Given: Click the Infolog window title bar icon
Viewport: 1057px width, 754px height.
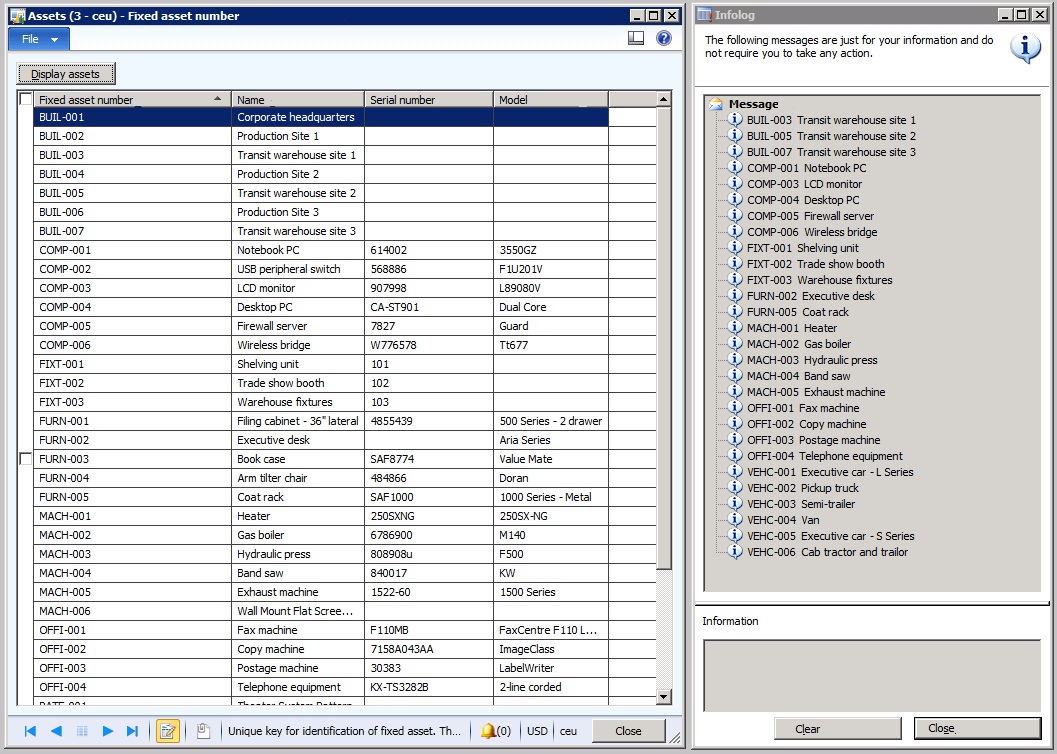Looking at the screenshot, I should (x=704, y=14).
